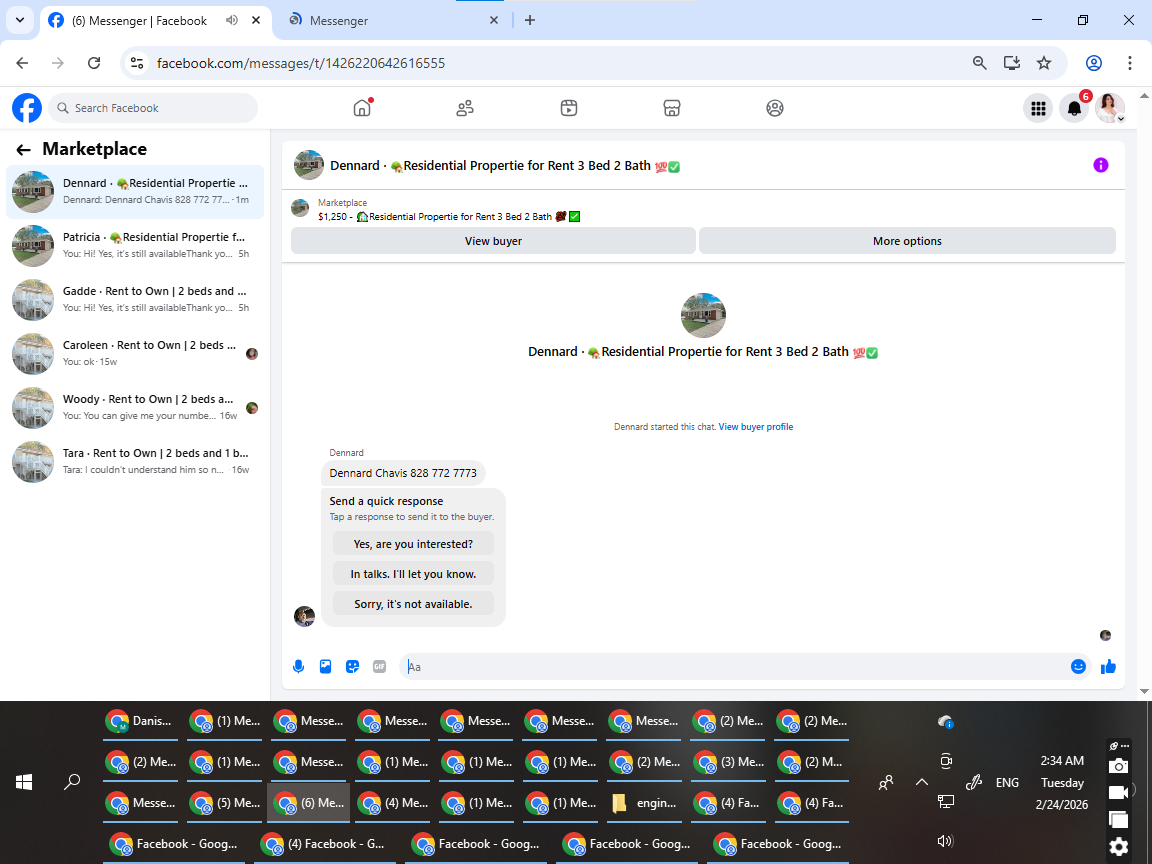Image resolution: width=1152 pixels, height=864 pixels.
Task: Click the More options button
Action: click(907, 241)
